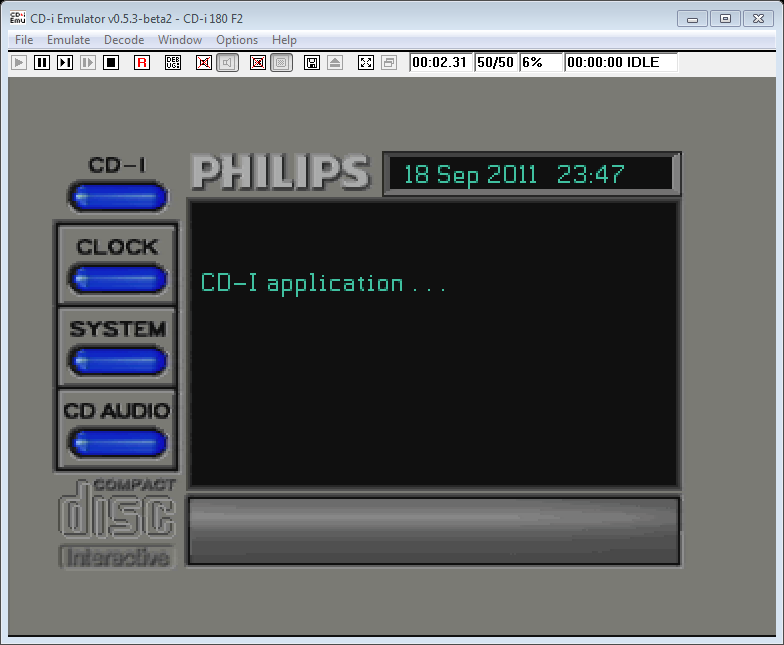784x645 pixels.
Task: Click the floppy disk save icon
Action: point(312,62)
